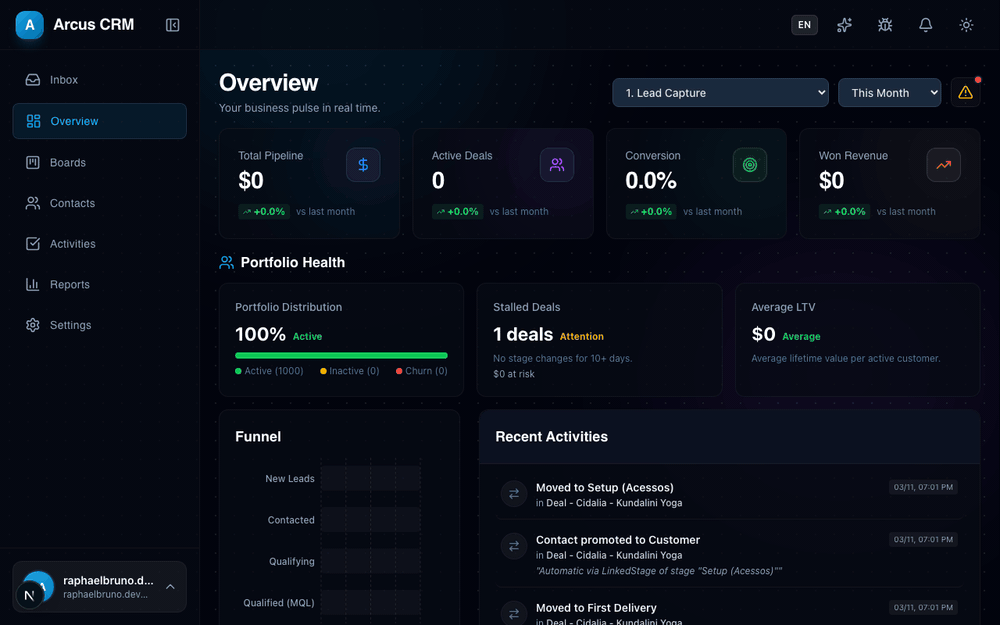Collapse the sidebar with the panel icon
The height and width of the screenshot is (625, 1000).
173,25
